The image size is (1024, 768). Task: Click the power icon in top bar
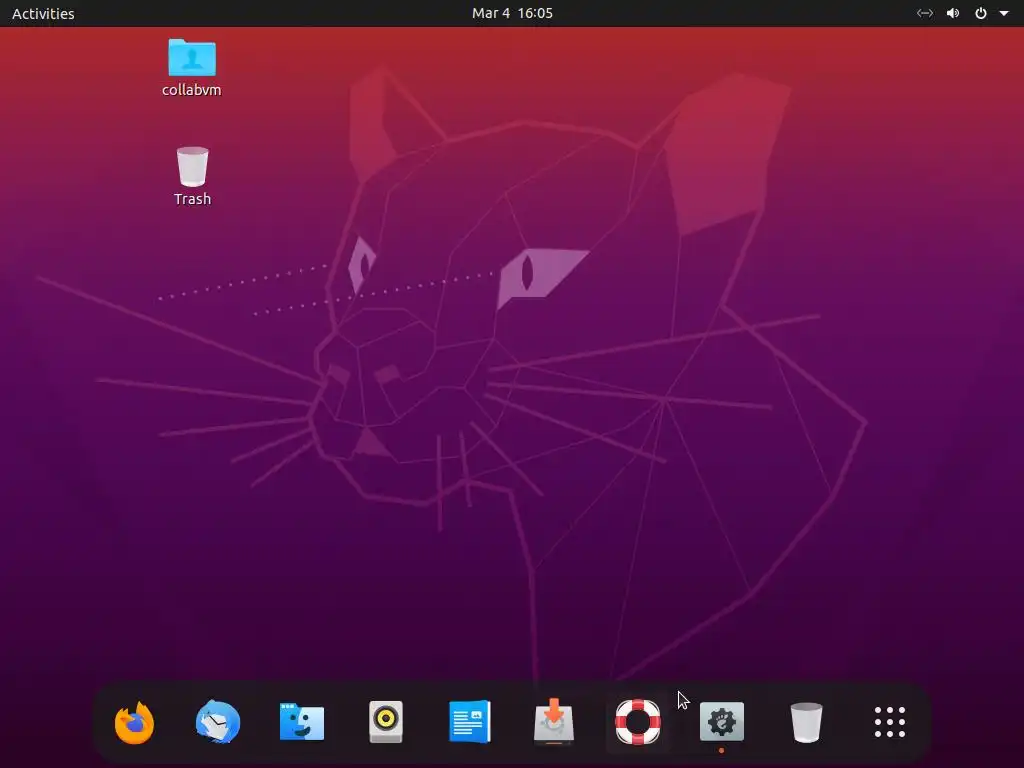click(x=981, y=13)
